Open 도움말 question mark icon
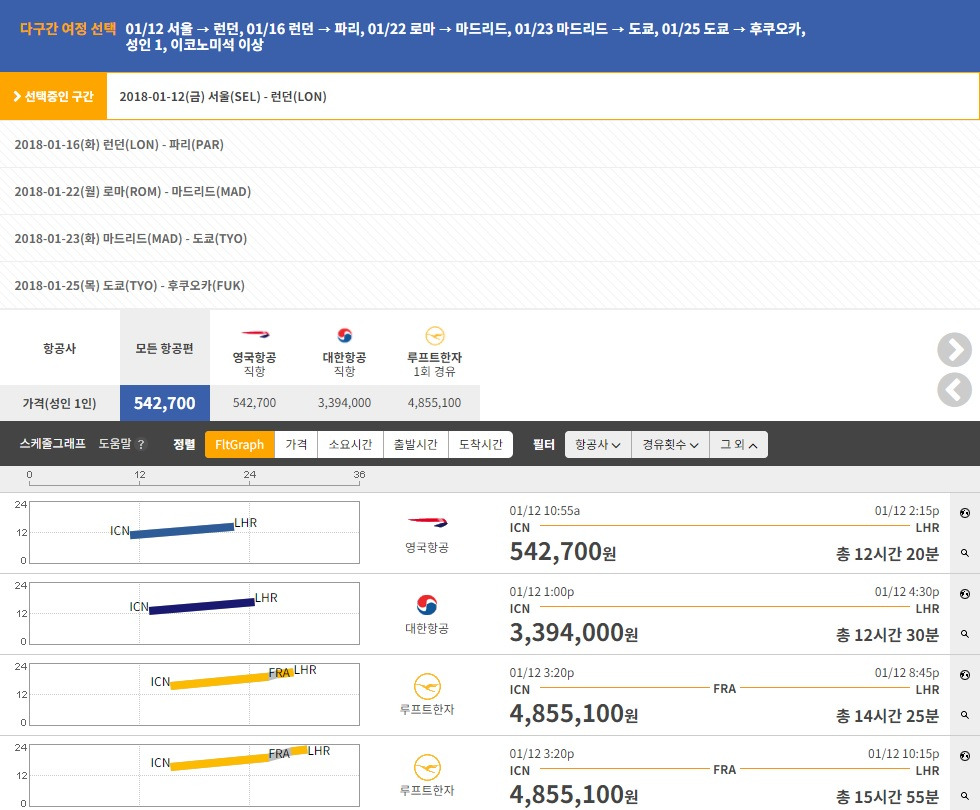980x810 pixels. click(x=141, y=444)
